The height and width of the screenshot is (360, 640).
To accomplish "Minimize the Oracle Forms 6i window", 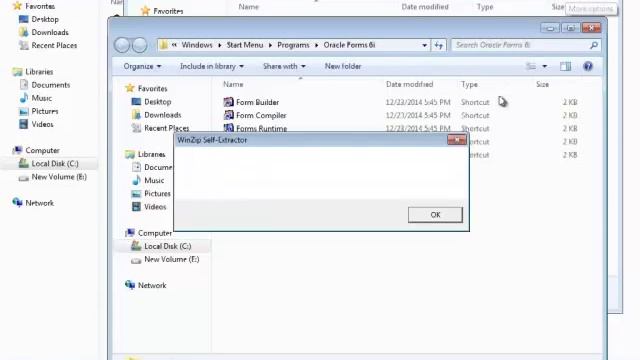I will 550,28.
